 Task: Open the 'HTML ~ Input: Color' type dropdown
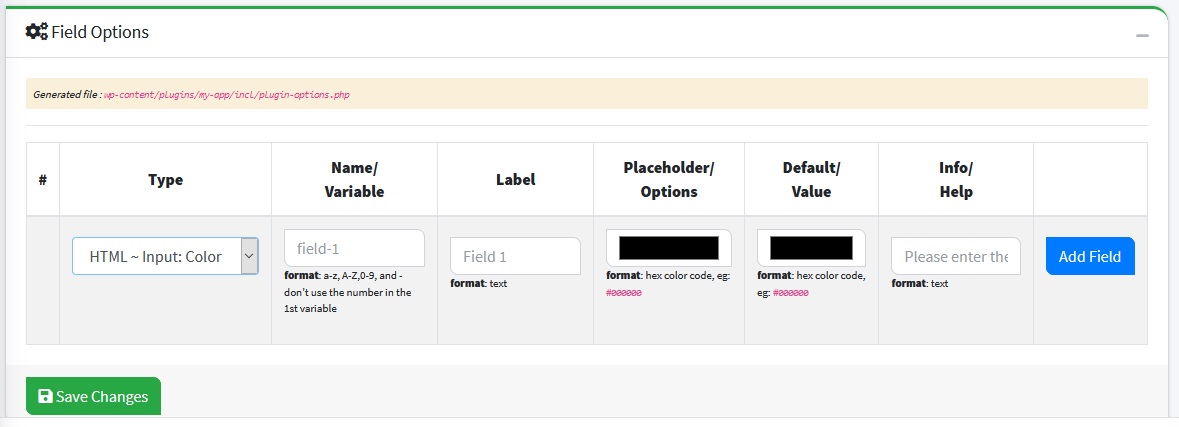pos(165,256)
